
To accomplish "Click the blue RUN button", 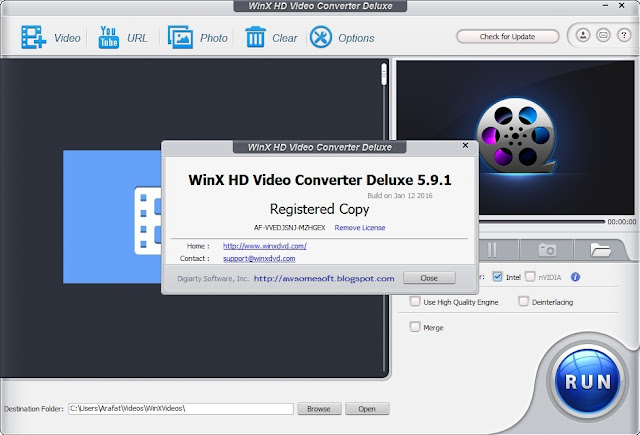I will pyautogui.click(x=588, y=381).
